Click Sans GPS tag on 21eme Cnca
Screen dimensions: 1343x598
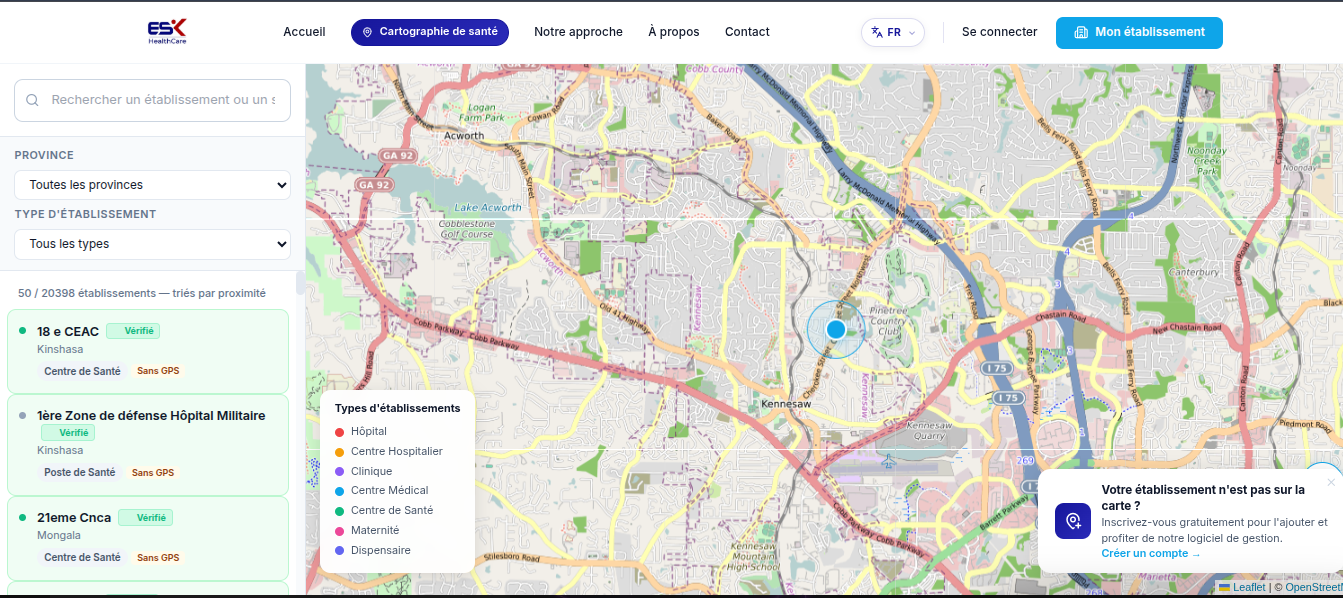tap(158, 558)
